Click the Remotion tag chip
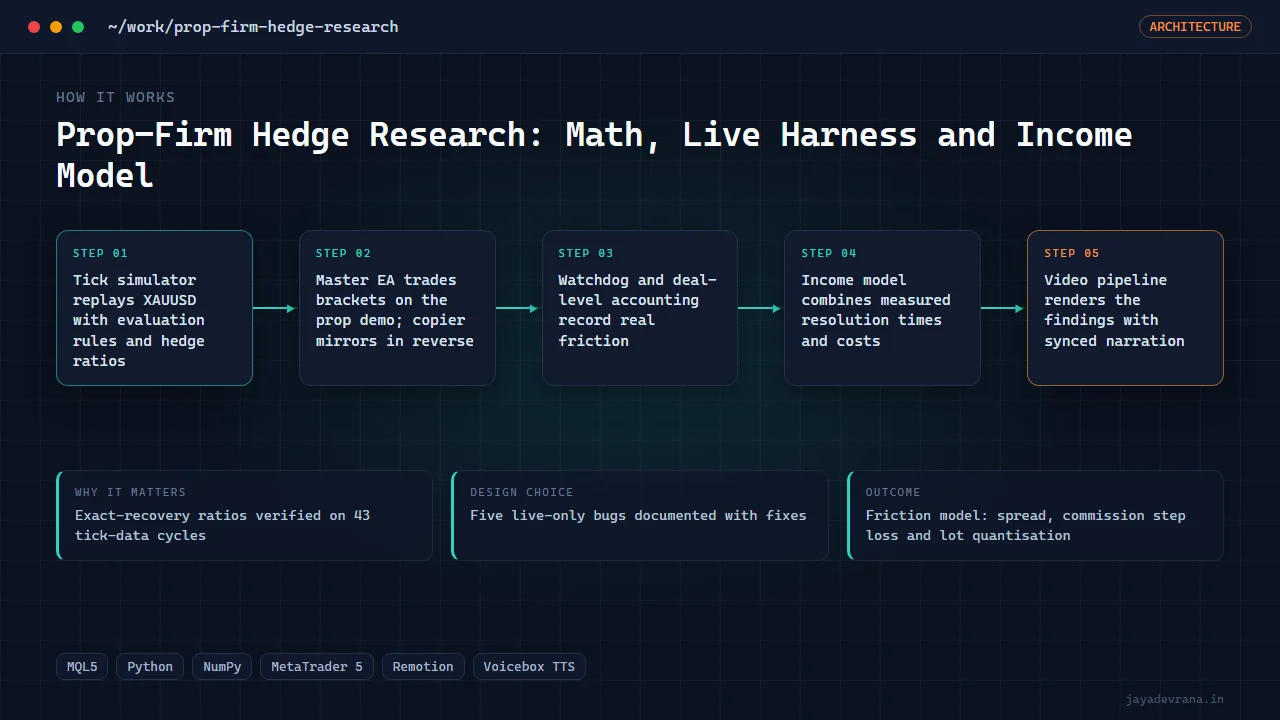Viewport: 1280px width, 720px height. click(x=423, y=667)
